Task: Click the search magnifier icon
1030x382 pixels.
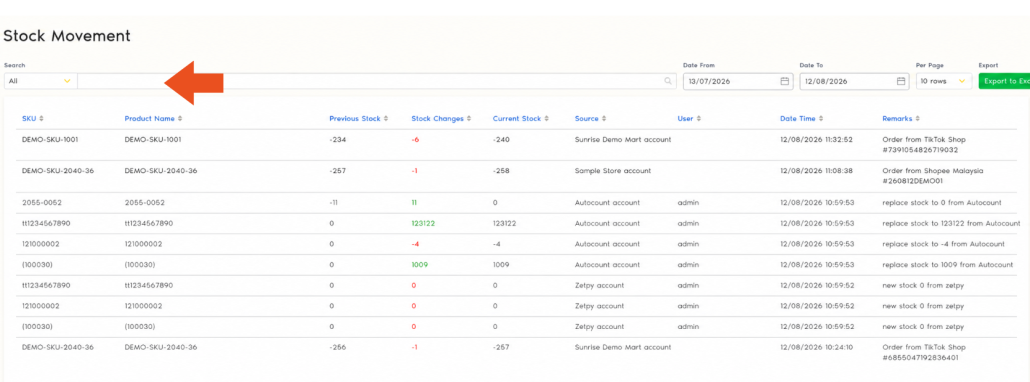Action: pyautogui.click(x=668, y=81)
